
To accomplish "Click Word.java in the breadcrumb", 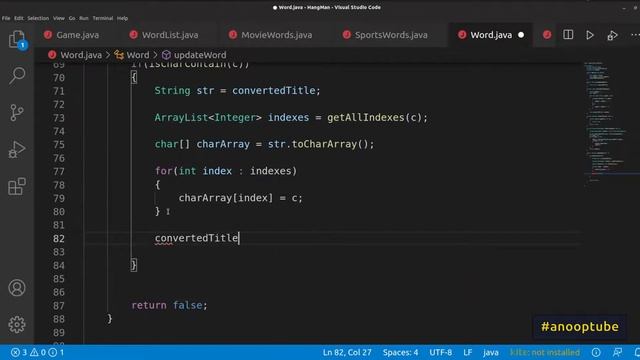I will pyautogui.click(x=81, y=55).
